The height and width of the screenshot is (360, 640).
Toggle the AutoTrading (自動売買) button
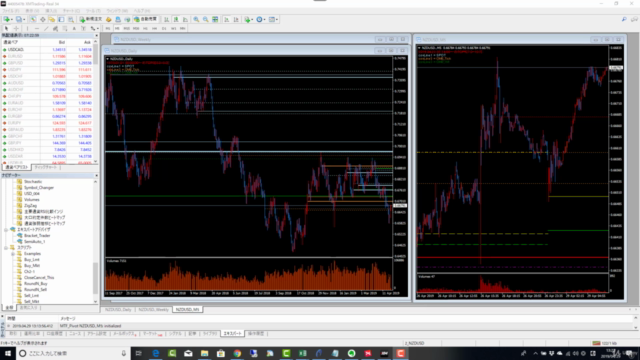tap(146, 19)
